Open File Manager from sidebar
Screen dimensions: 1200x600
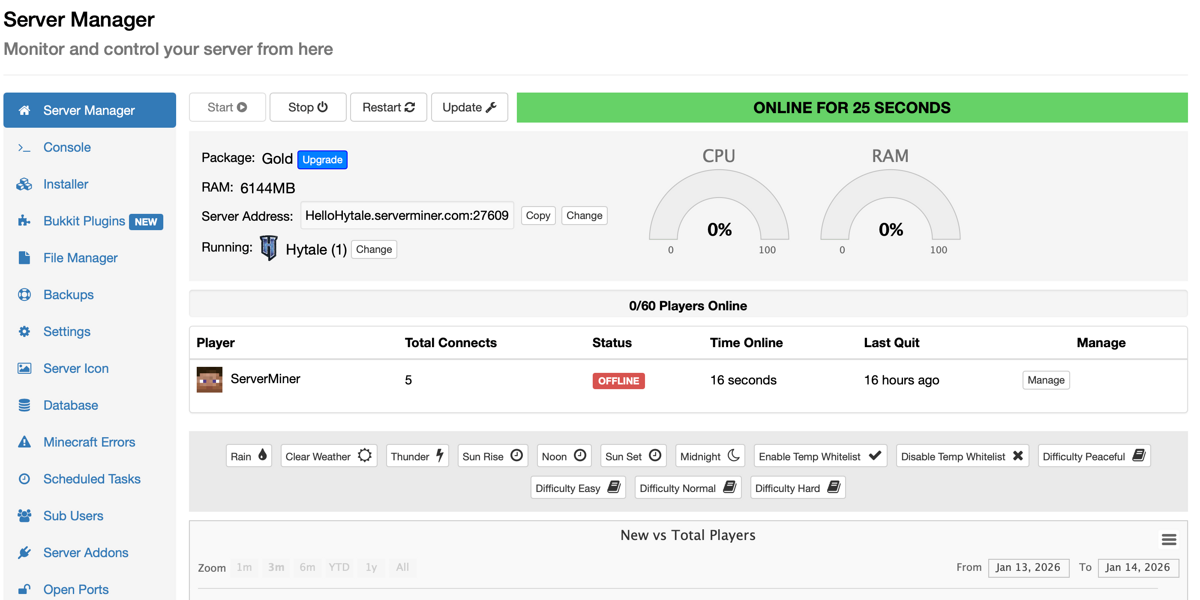(x=80, y=258)
